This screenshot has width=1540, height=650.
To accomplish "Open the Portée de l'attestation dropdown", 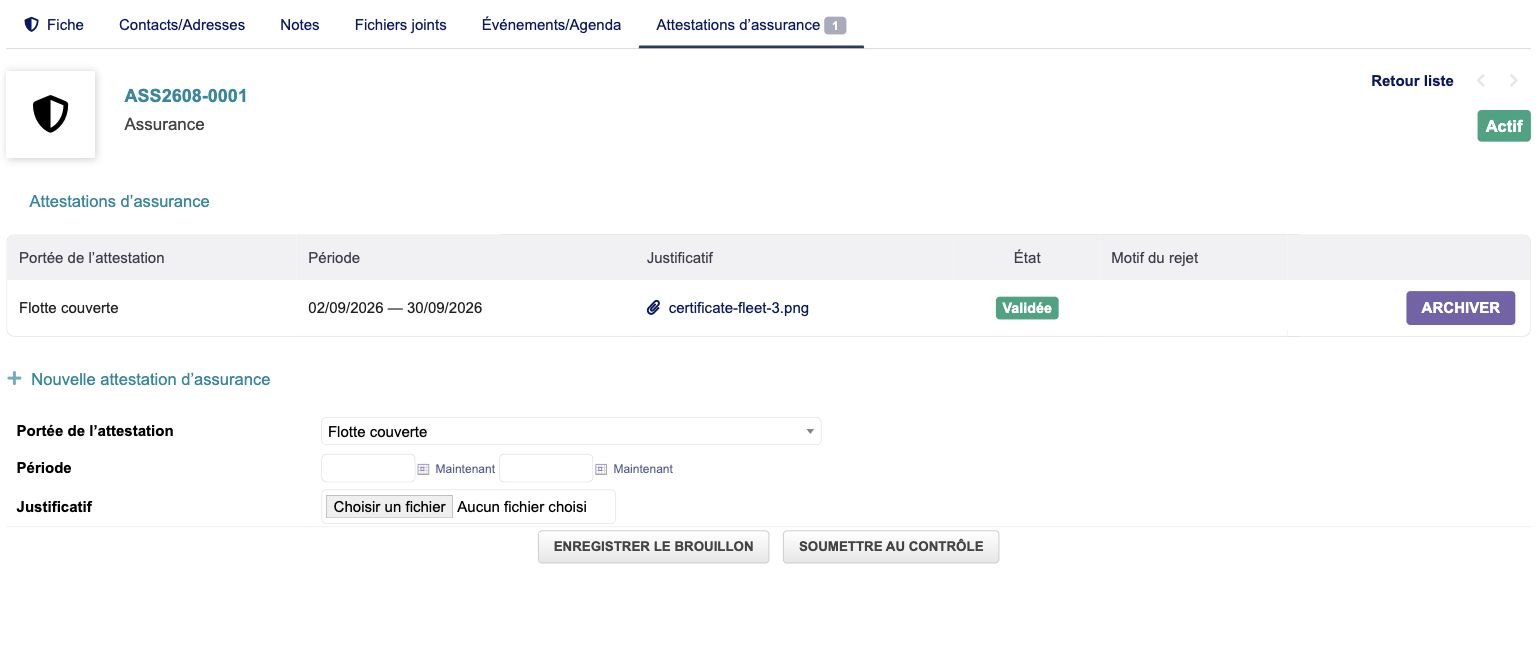I will (571, 432).
